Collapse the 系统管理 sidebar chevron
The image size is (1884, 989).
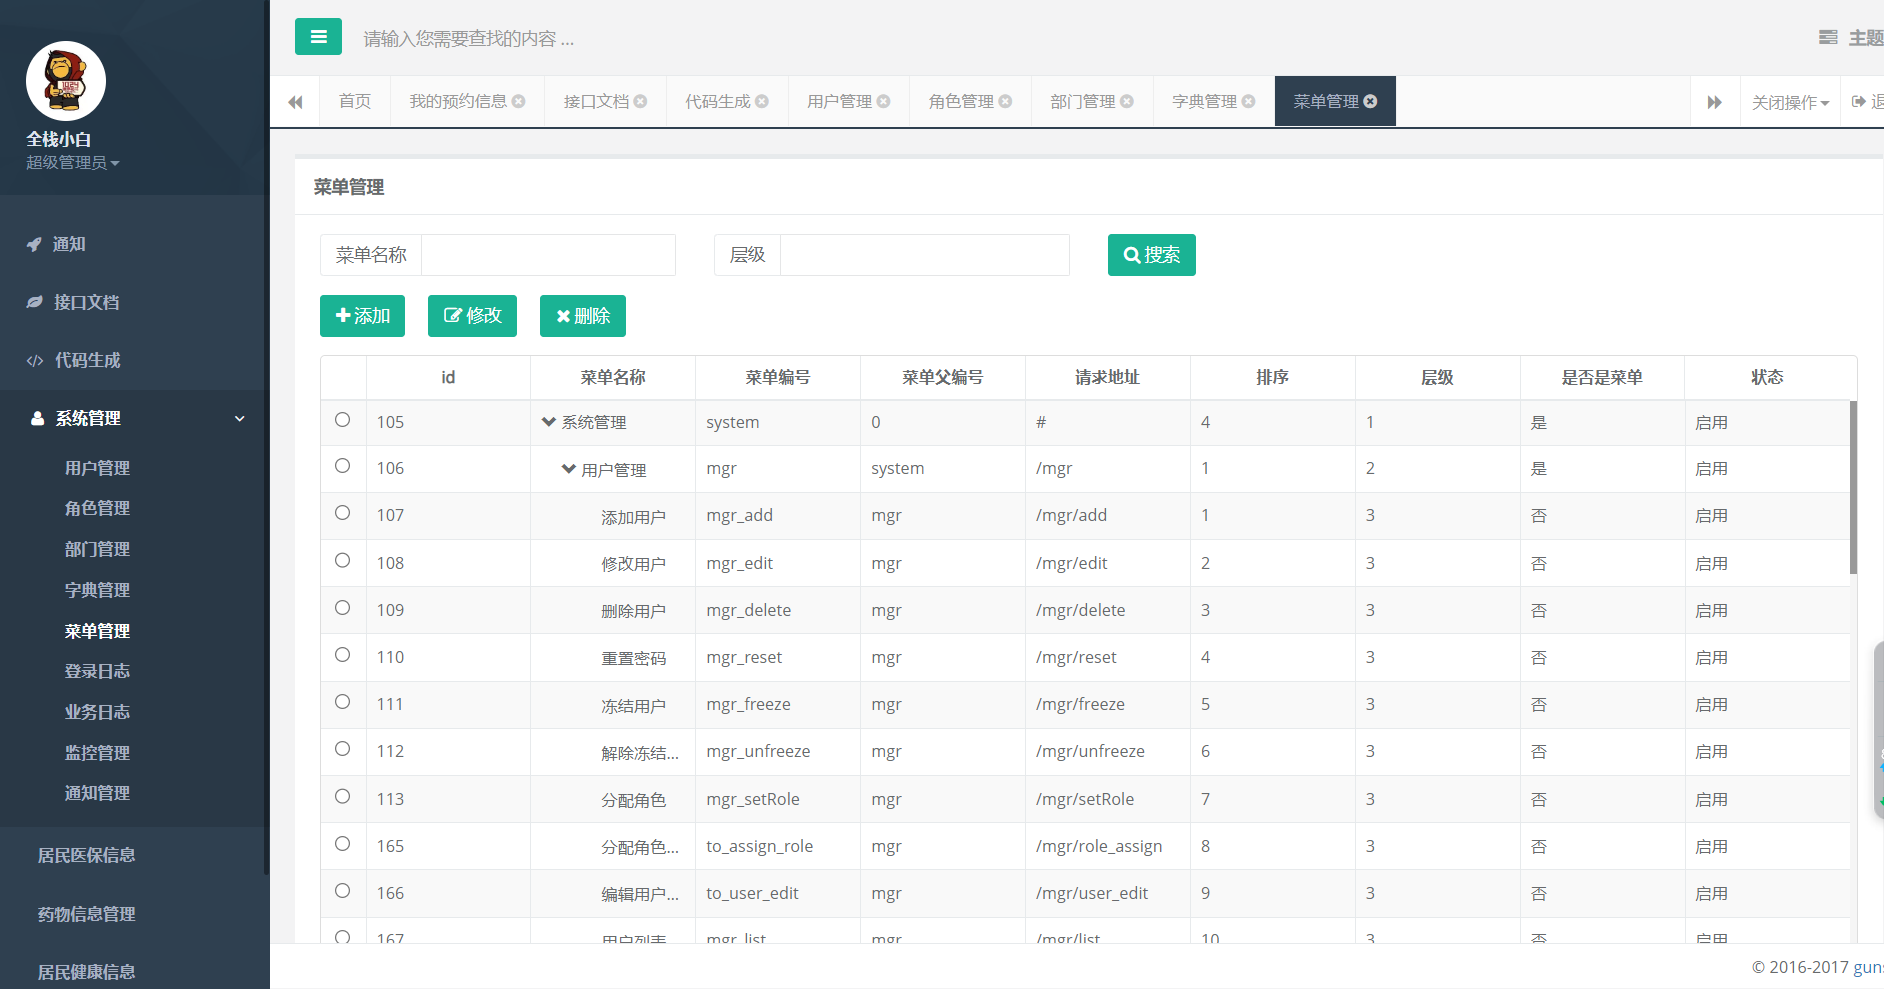pyautogui.click(x=240, y=419)
